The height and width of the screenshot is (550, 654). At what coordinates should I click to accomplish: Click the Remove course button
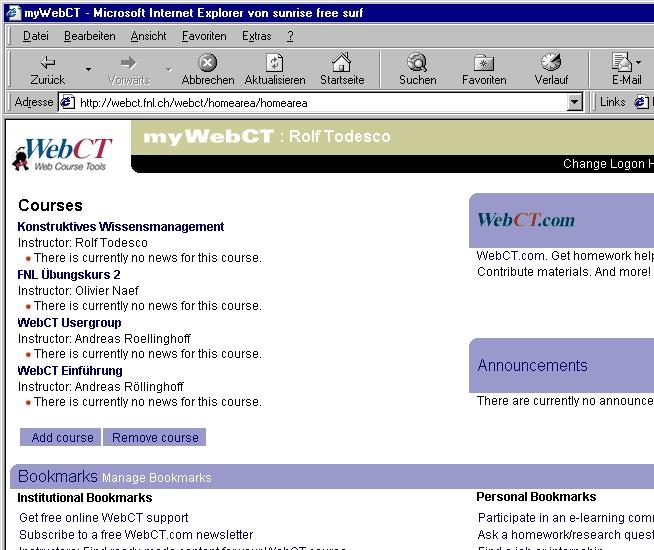(155, 437)
